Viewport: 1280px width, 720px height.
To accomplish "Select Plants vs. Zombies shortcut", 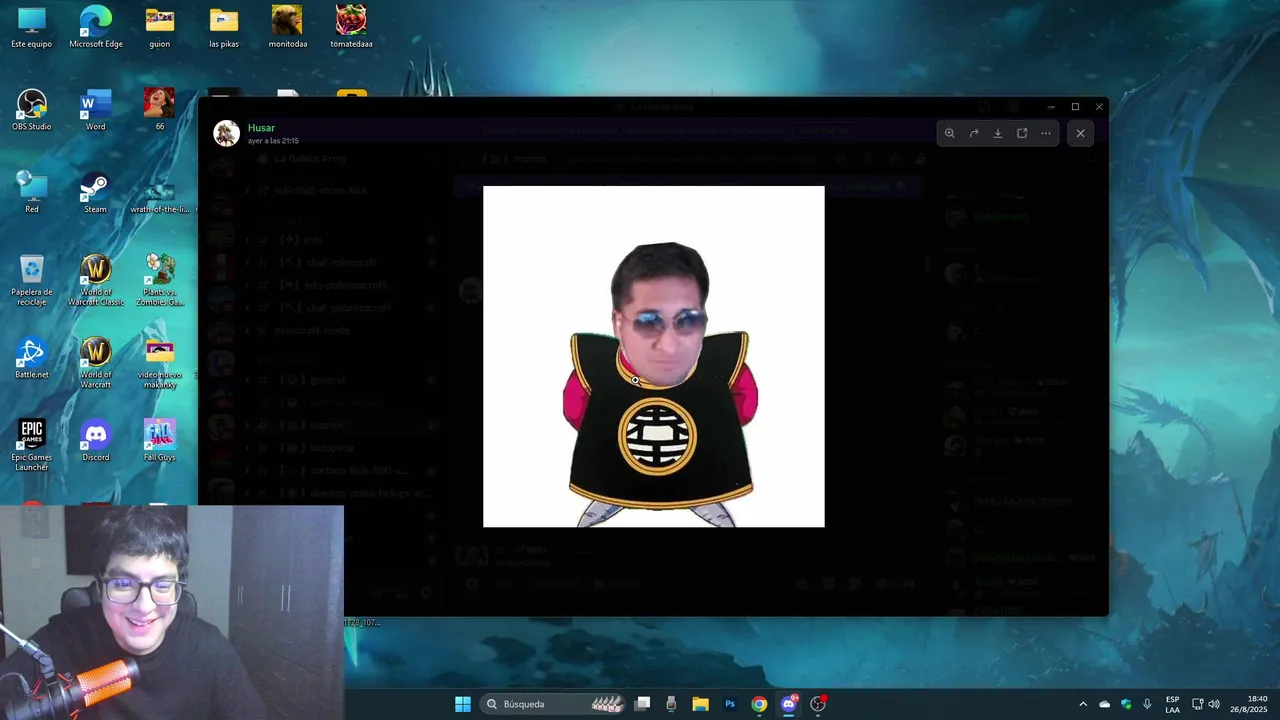I will (x=159, y=281).
